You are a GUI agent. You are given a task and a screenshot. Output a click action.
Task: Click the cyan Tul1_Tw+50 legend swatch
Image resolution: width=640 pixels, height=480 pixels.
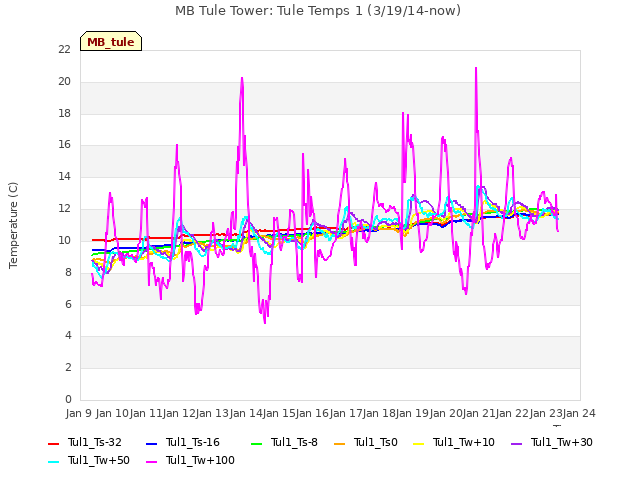click(53, 461)
